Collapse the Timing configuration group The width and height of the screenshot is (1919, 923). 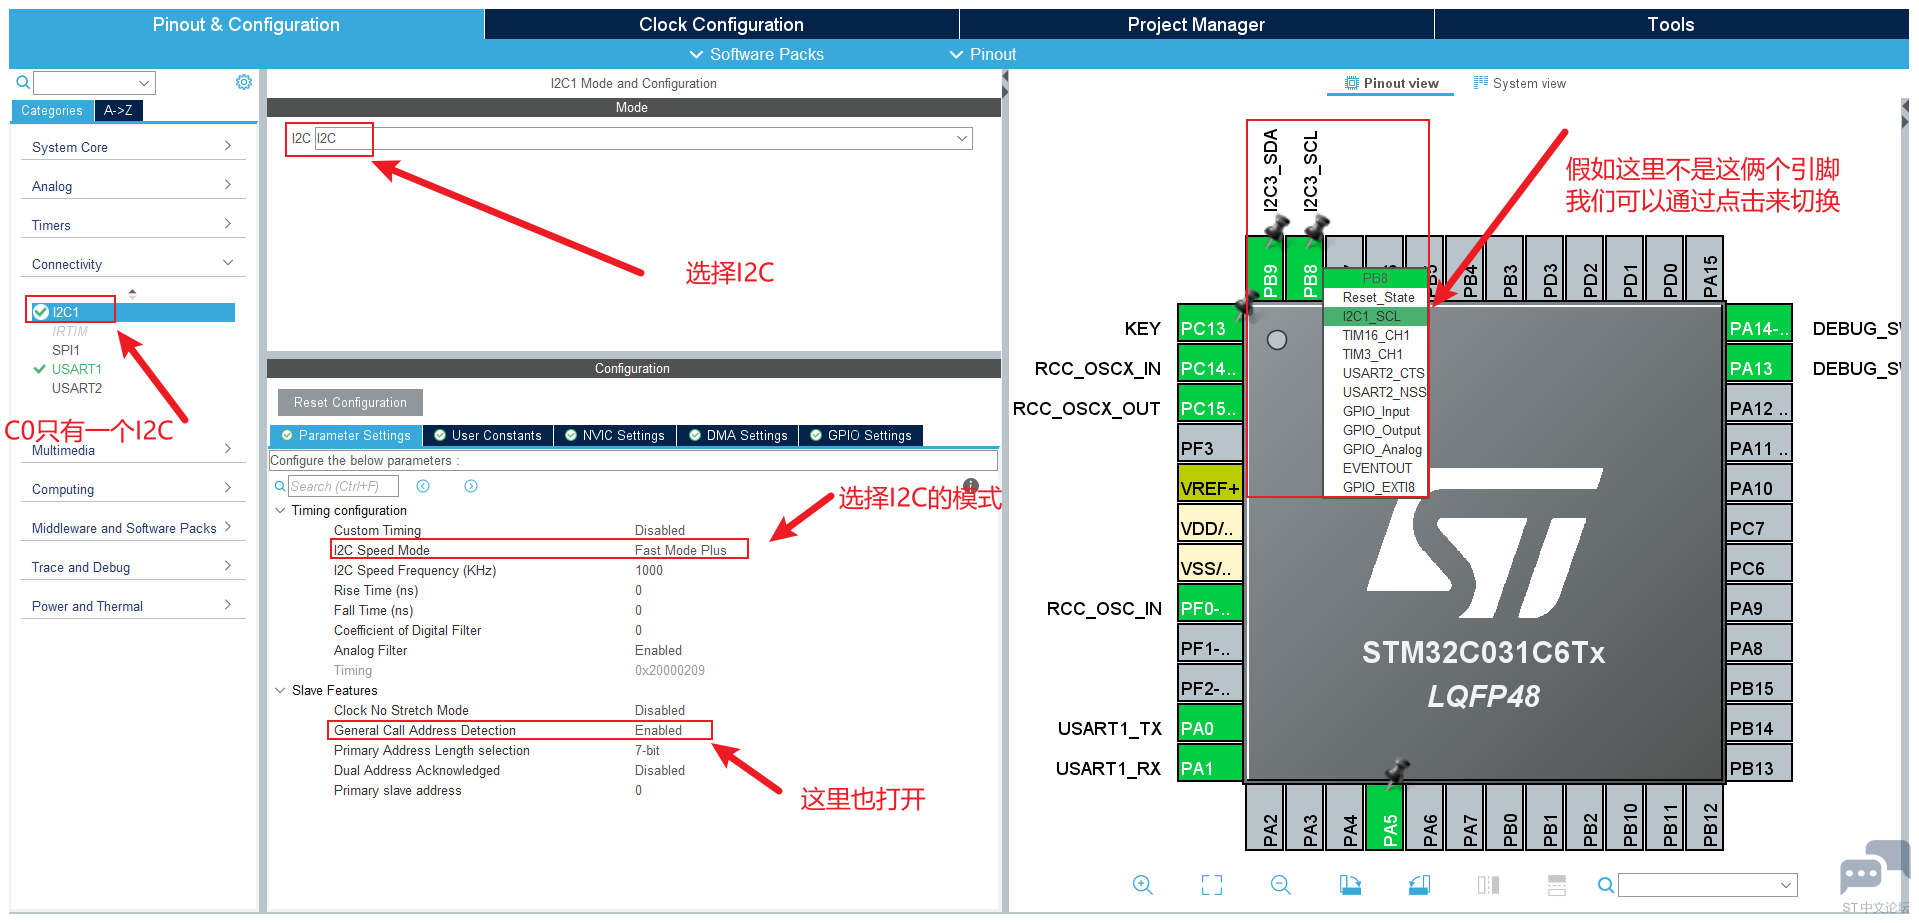click(x=280, y=510)
